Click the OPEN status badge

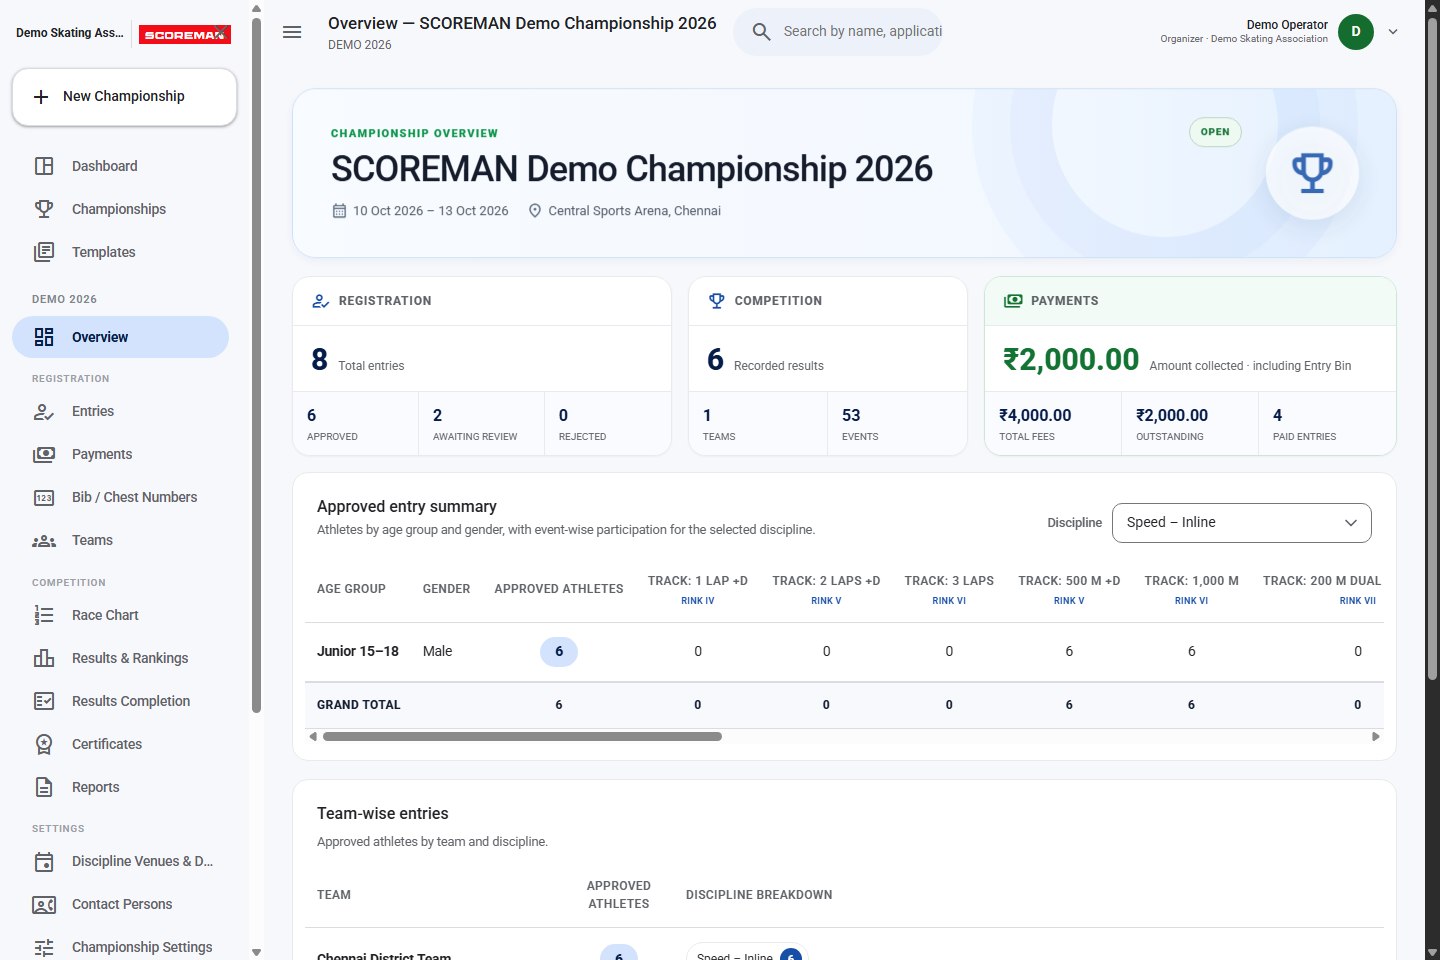pyautogui.click(x=1215, y=132)
